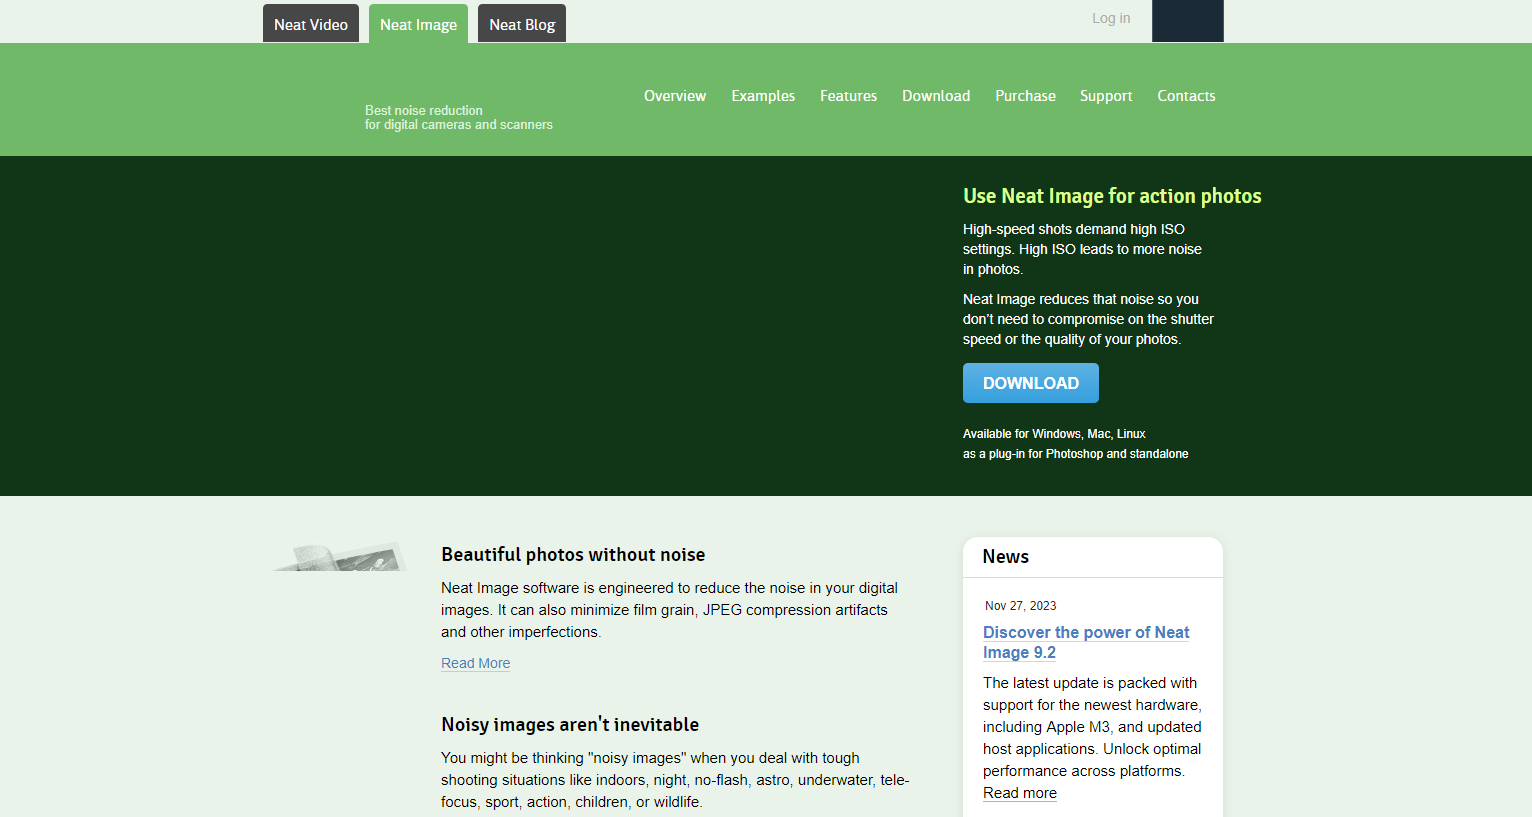
Task: Open Download in the navigation bar
Action: click(x=935, y=96)
